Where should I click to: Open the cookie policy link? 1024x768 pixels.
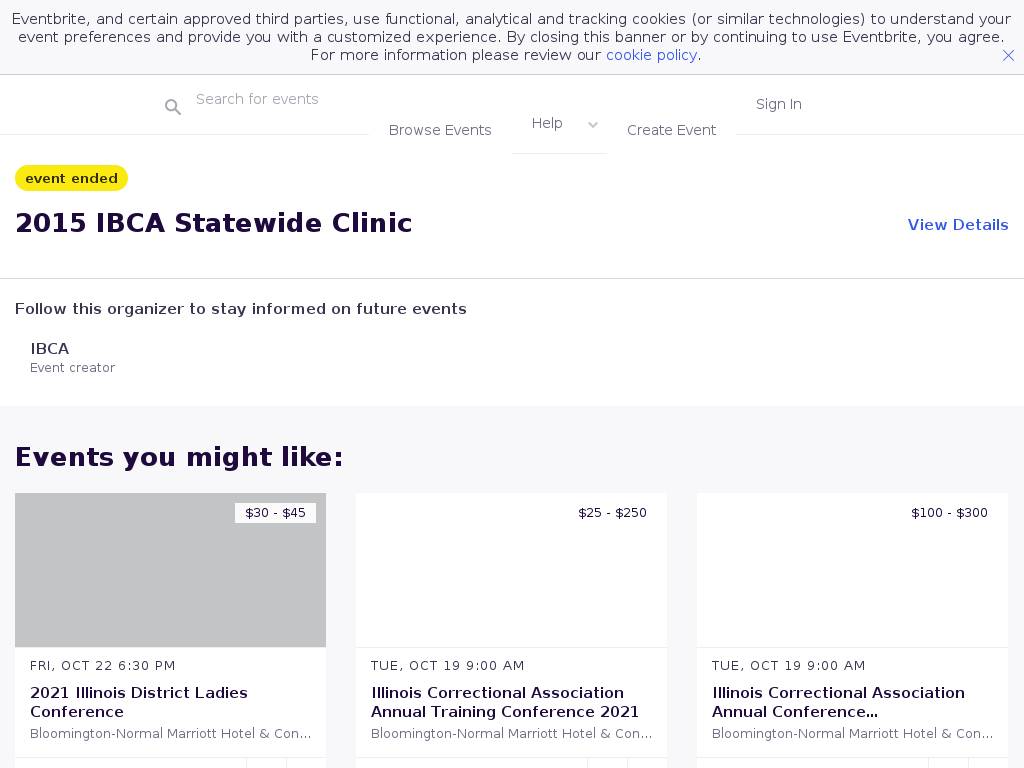651,55
